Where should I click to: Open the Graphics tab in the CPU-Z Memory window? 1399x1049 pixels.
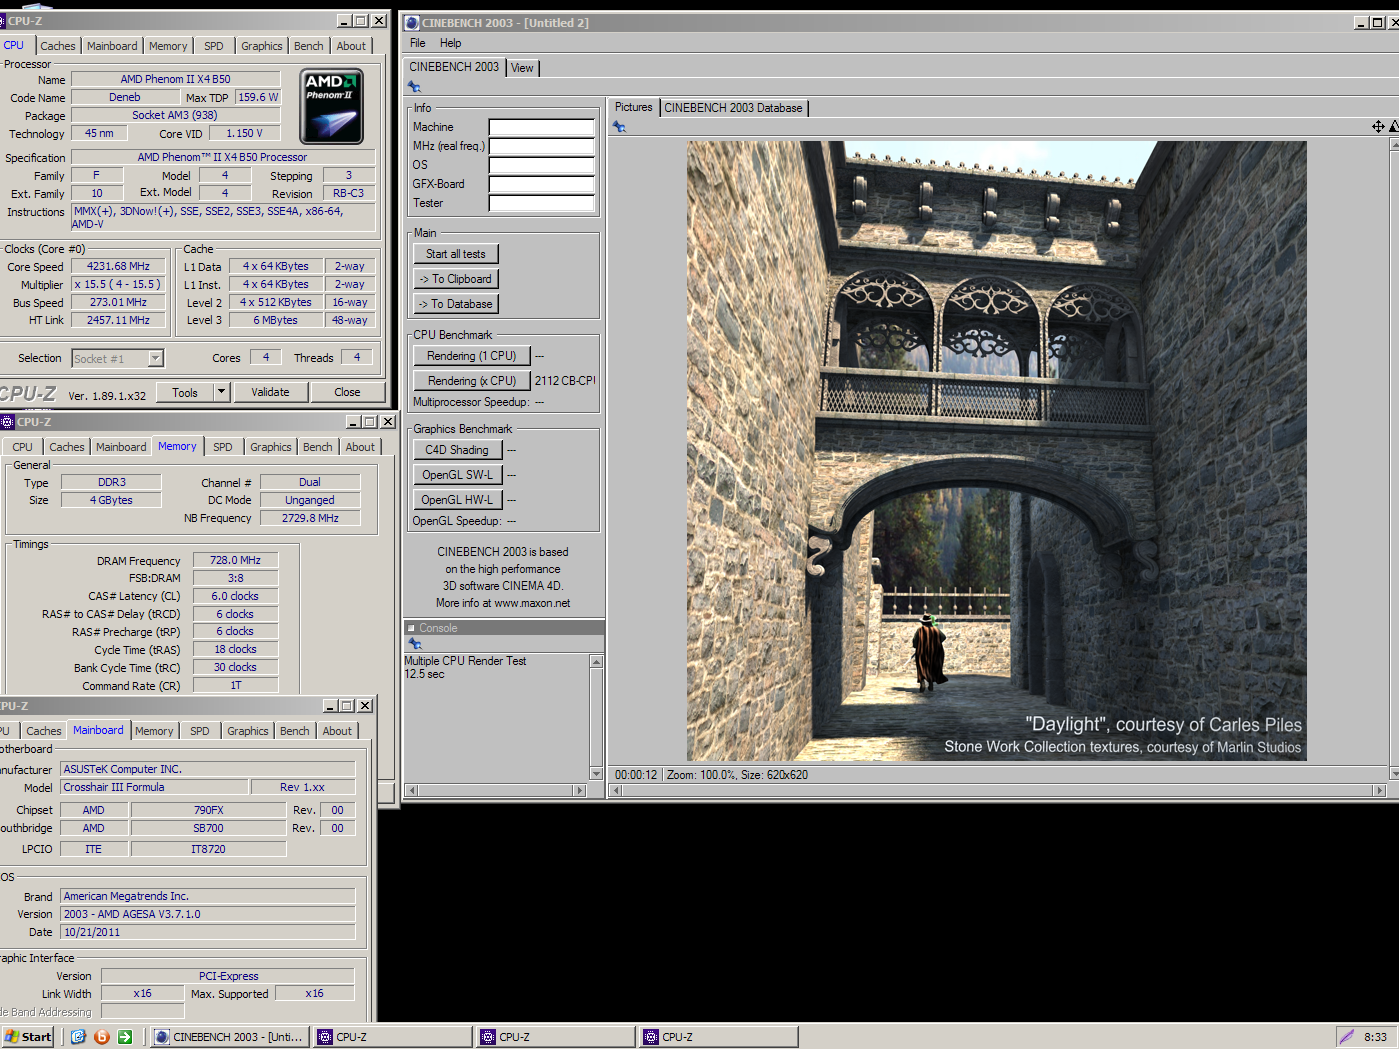click(x=271, y=447)
